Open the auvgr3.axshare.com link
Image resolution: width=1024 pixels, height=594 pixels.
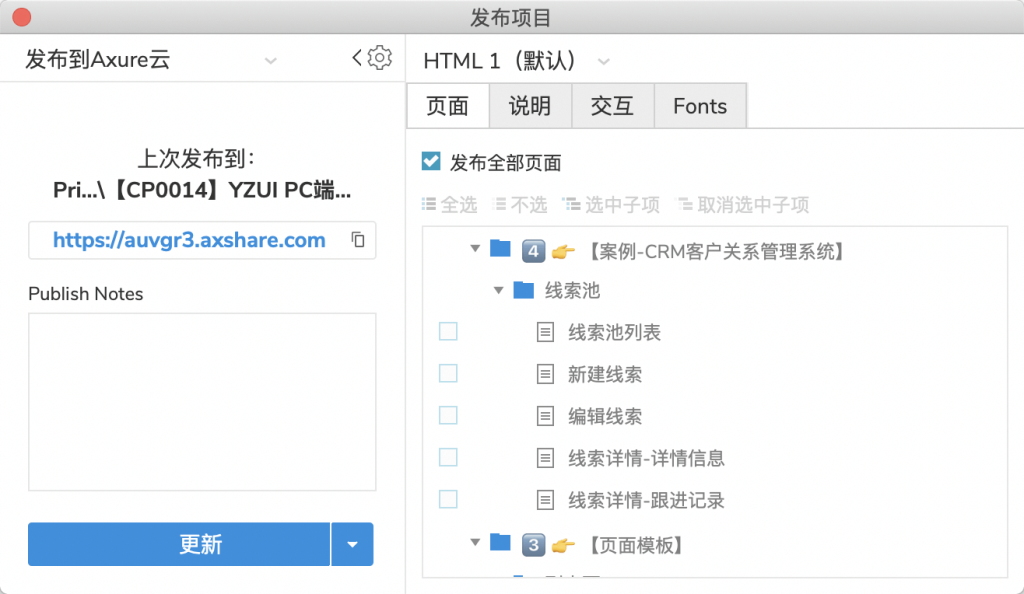(x=189, y=240)
